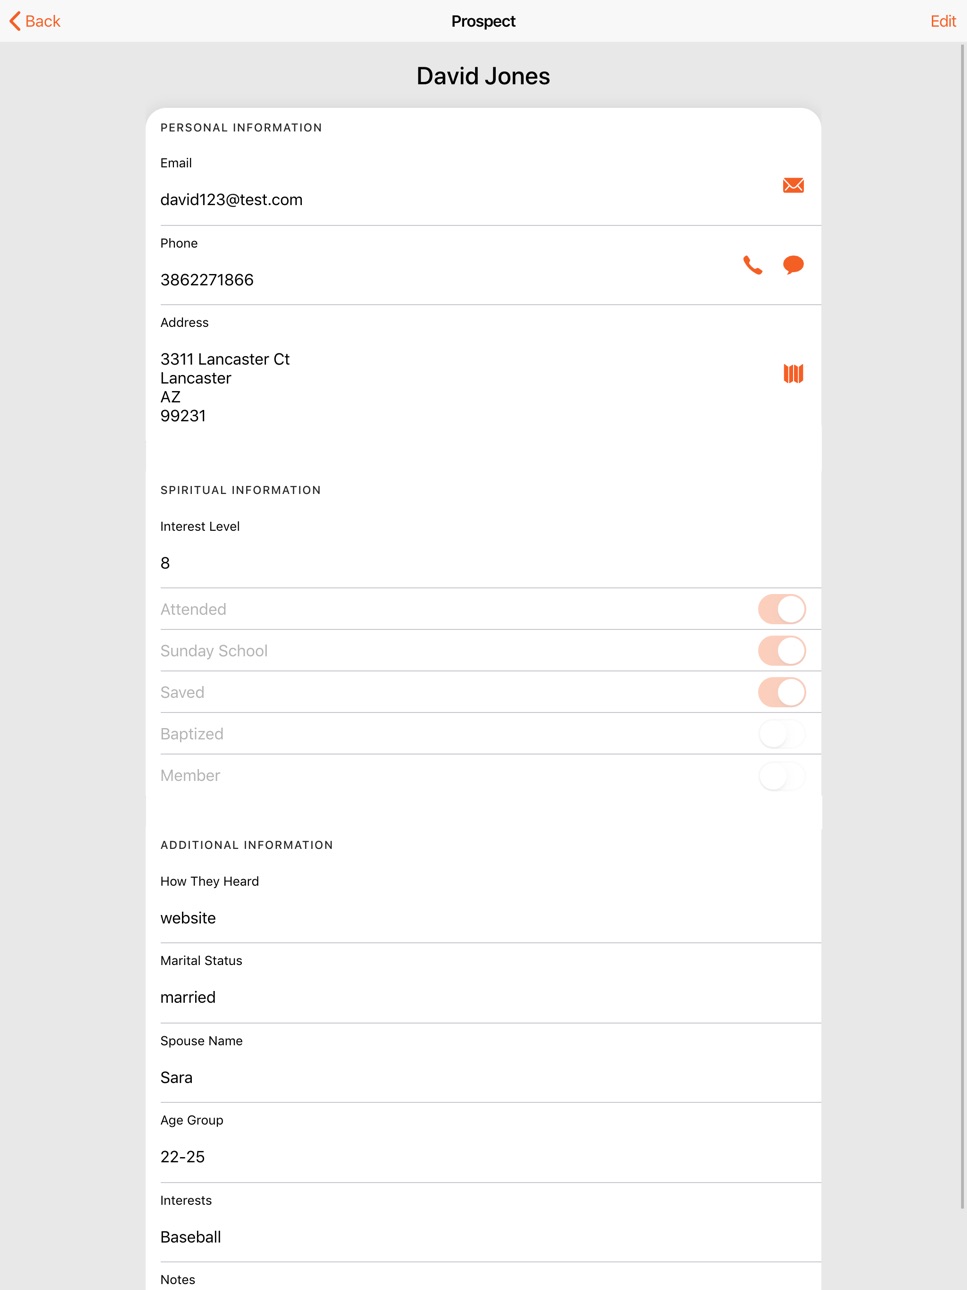Toggle the Saved switch
967x1290 pixels.
point(782,692)
